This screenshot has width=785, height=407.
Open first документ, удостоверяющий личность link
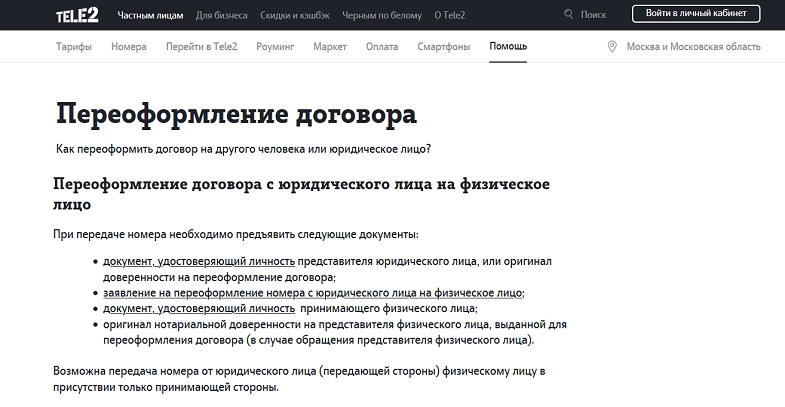[199, 261]
